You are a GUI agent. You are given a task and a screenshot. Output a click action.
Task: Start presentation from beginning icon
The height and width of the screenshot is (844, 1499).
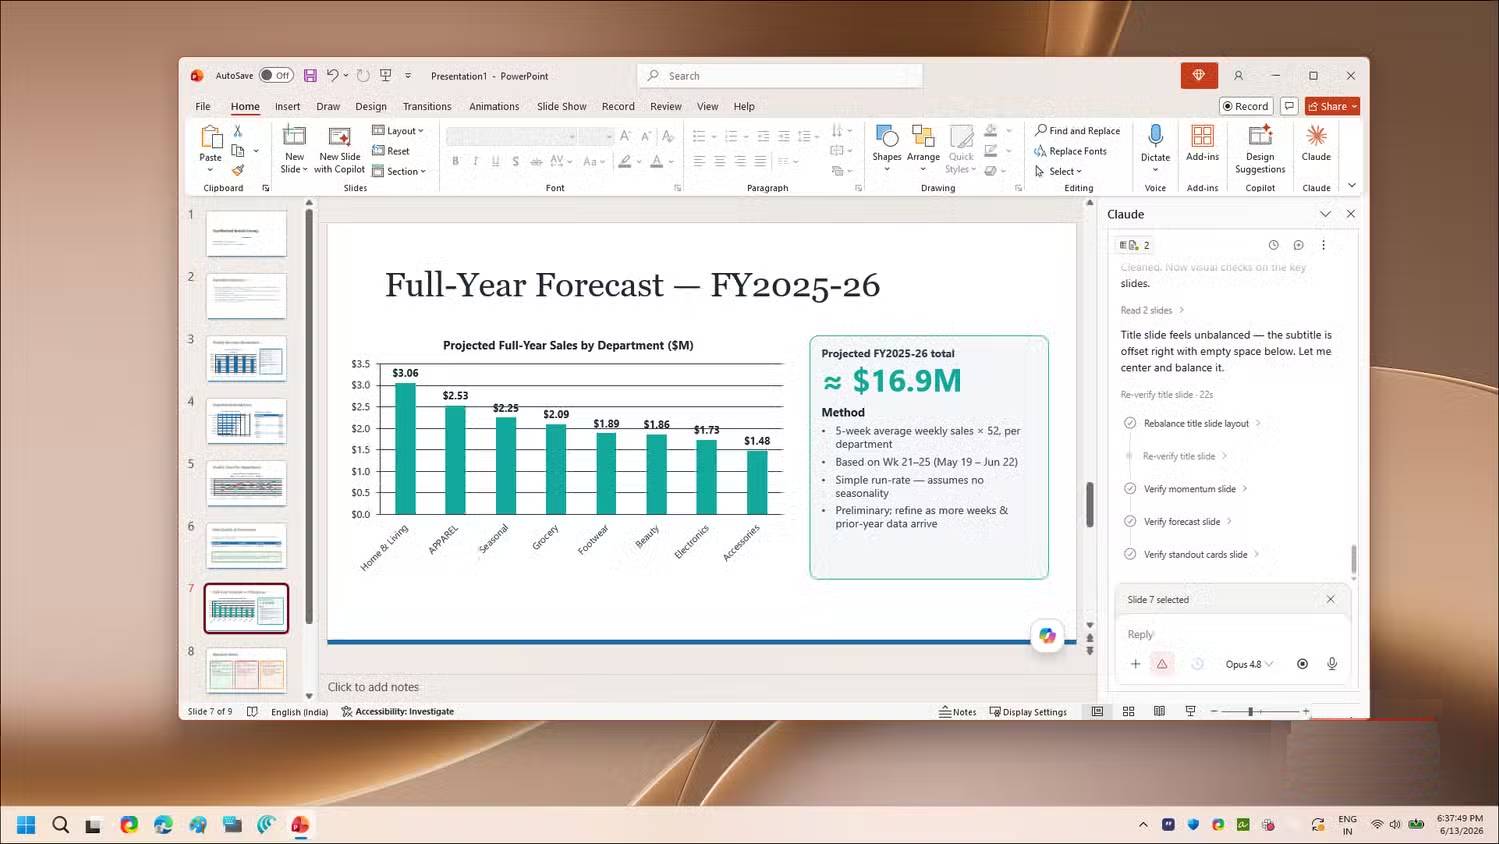pyautogui.click(x=385, y=75)
